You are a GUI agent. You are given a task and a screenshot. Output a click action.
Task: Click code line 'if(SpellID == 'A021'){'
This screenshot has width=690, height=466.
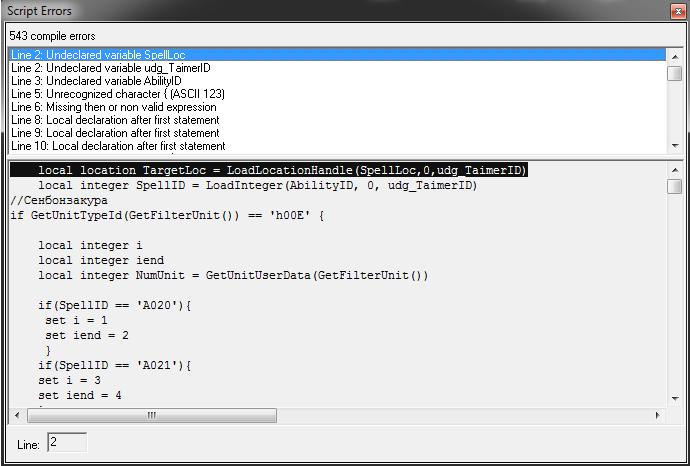tap(114, 365)
